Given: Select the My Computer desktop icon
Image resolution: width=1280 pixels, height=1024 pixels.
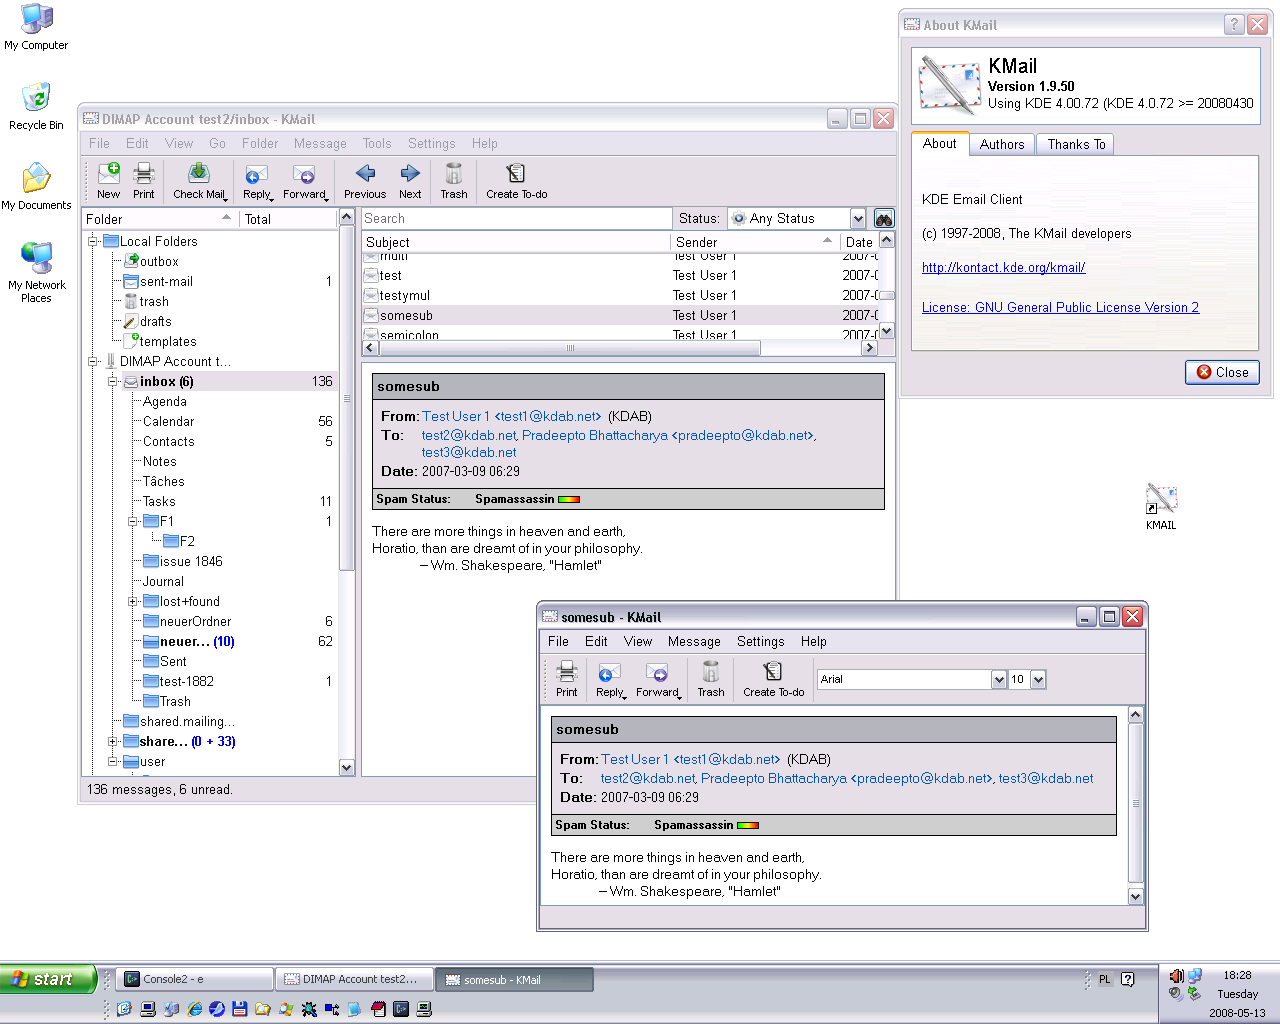Looking at the screenshot, I should 36,27.
